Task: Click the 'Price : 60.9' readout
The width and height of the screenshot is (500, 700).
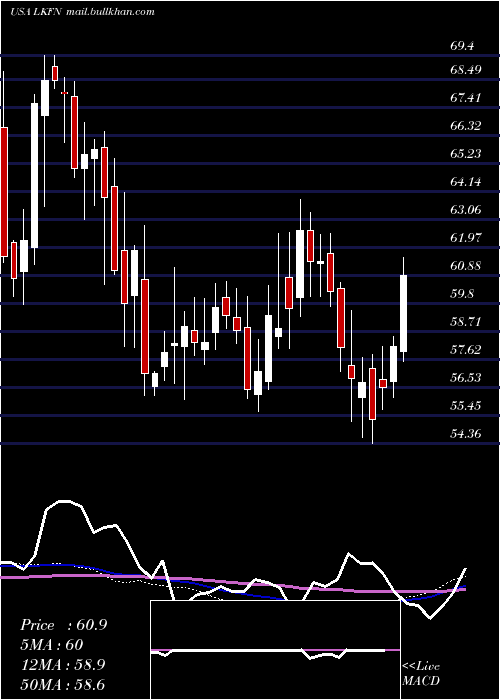Action: pyautogui.click(x=63, y=625)
